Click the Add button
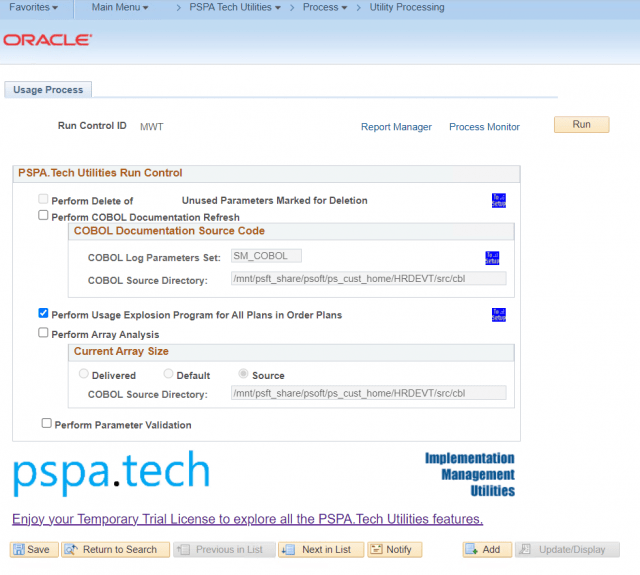This screenshot has width=640, height=575. point(487,550)
